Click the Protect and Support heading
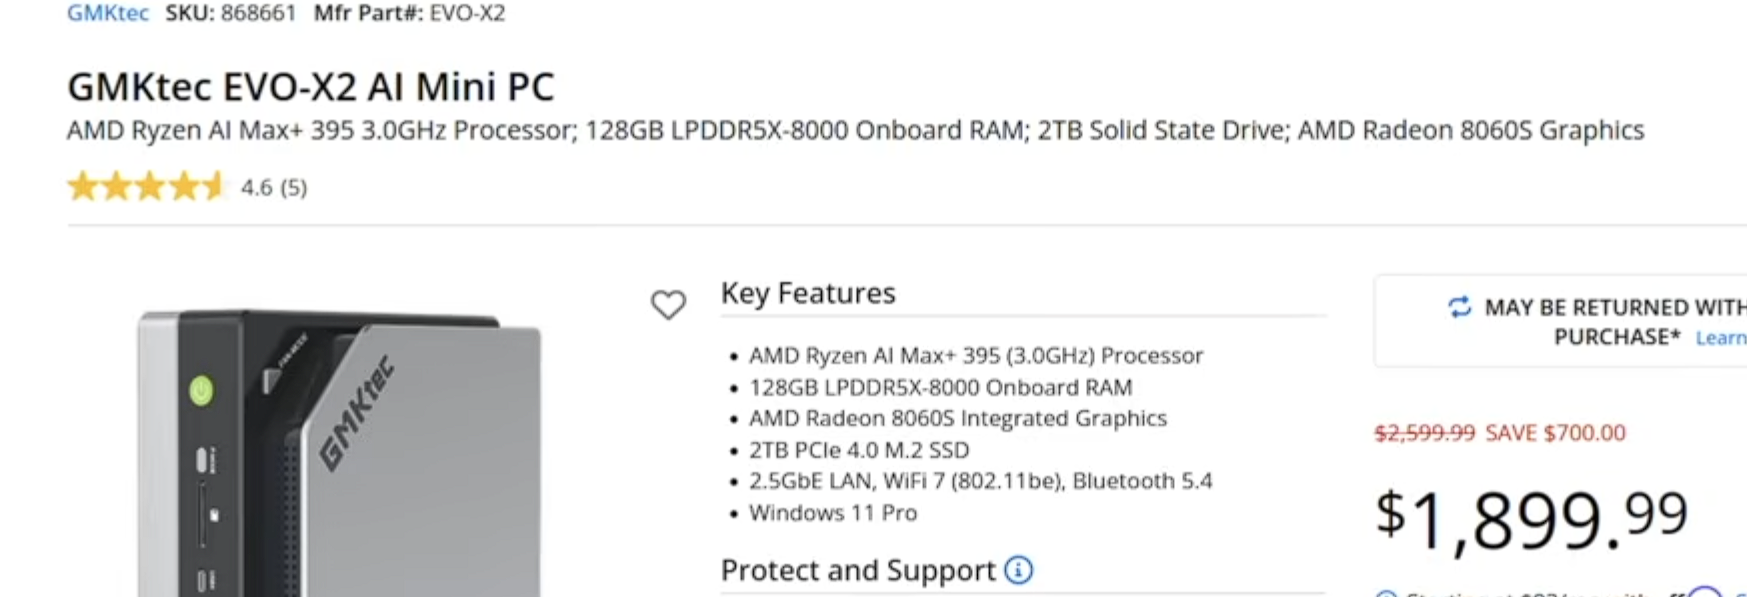 (857, 570)
